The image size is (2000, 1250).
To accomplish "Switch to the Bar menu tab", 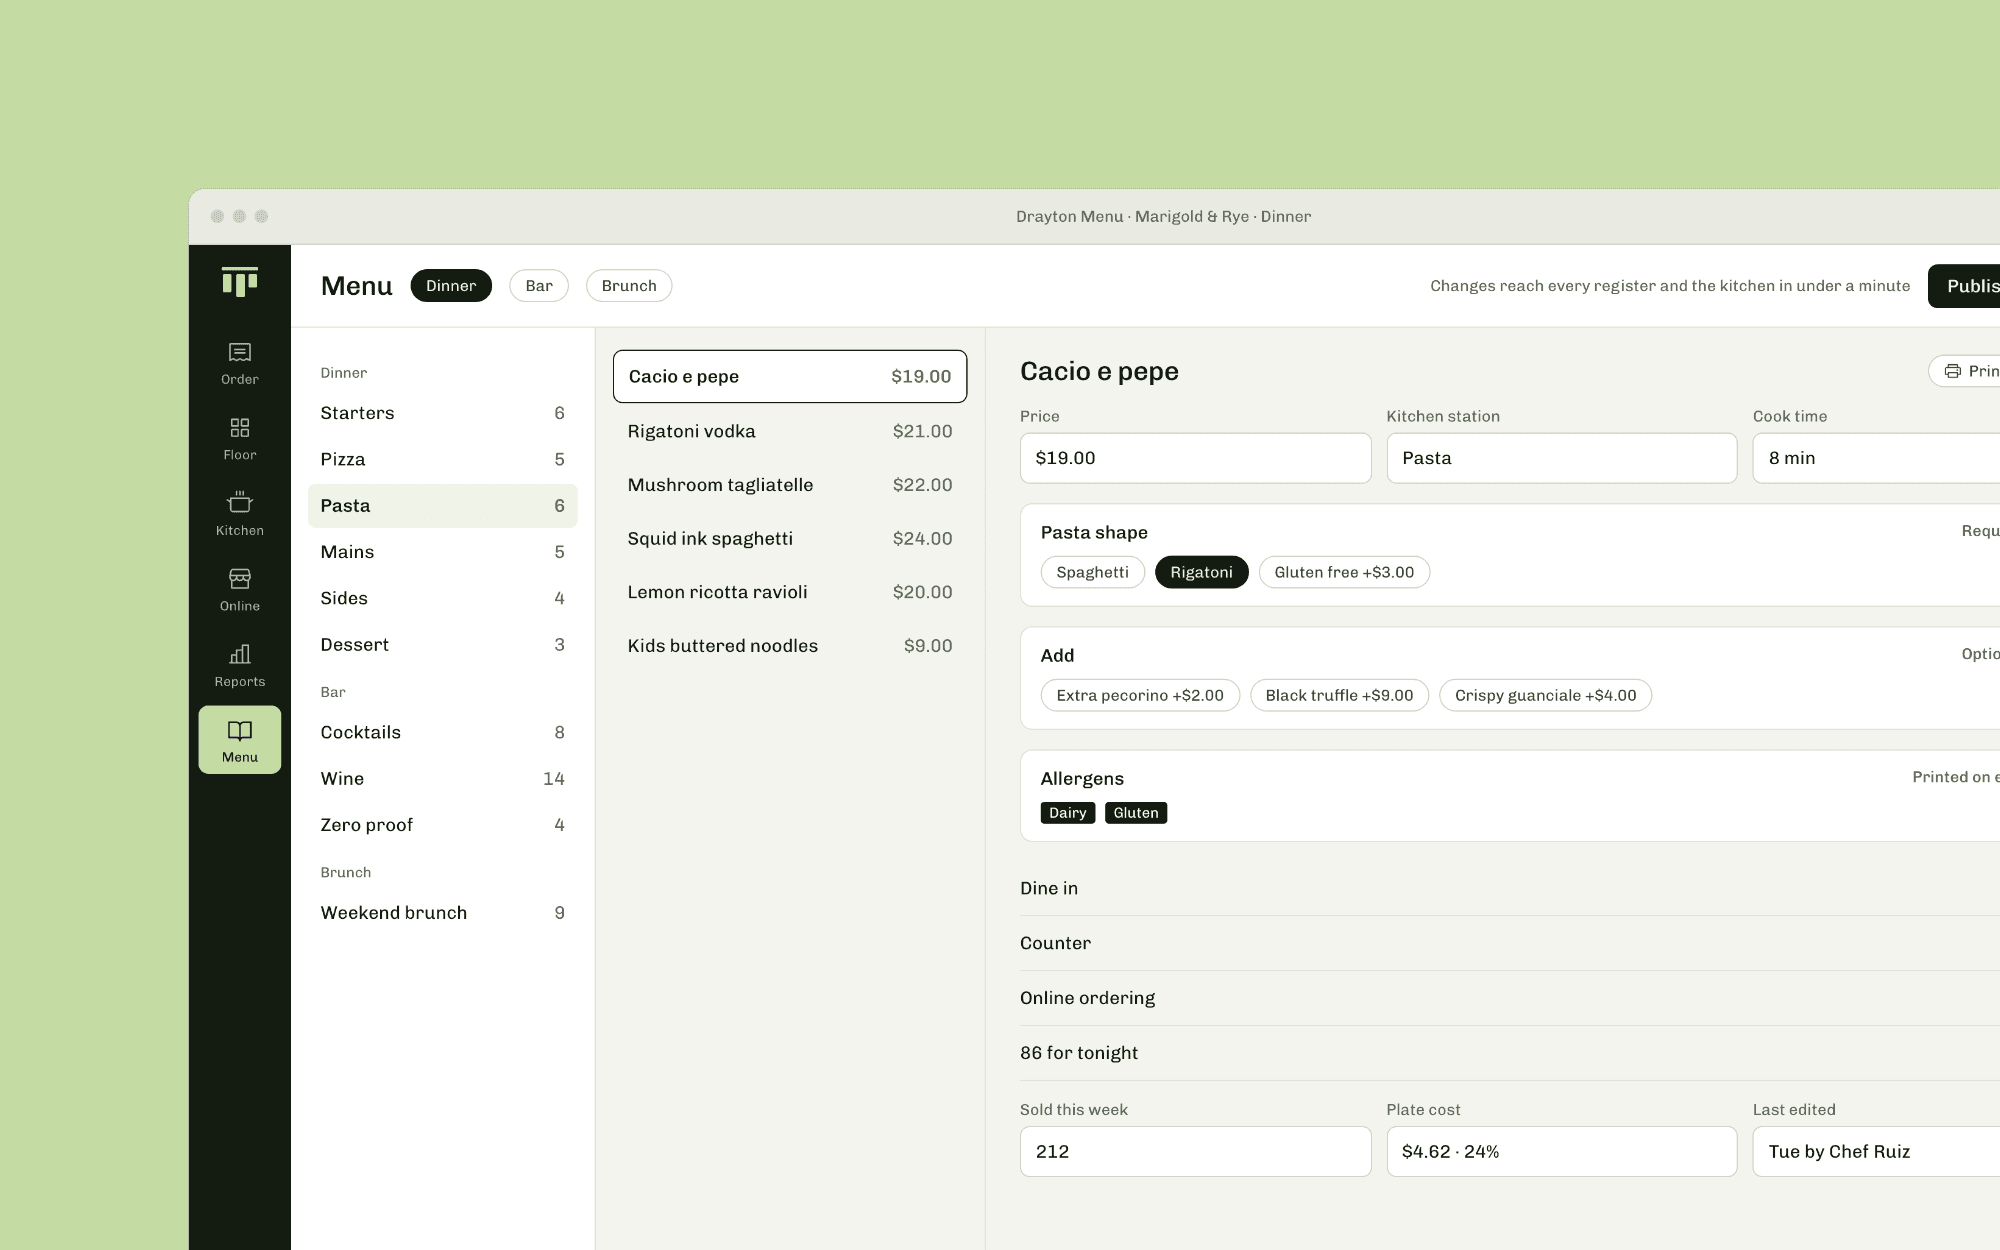I will click(539, 286).
